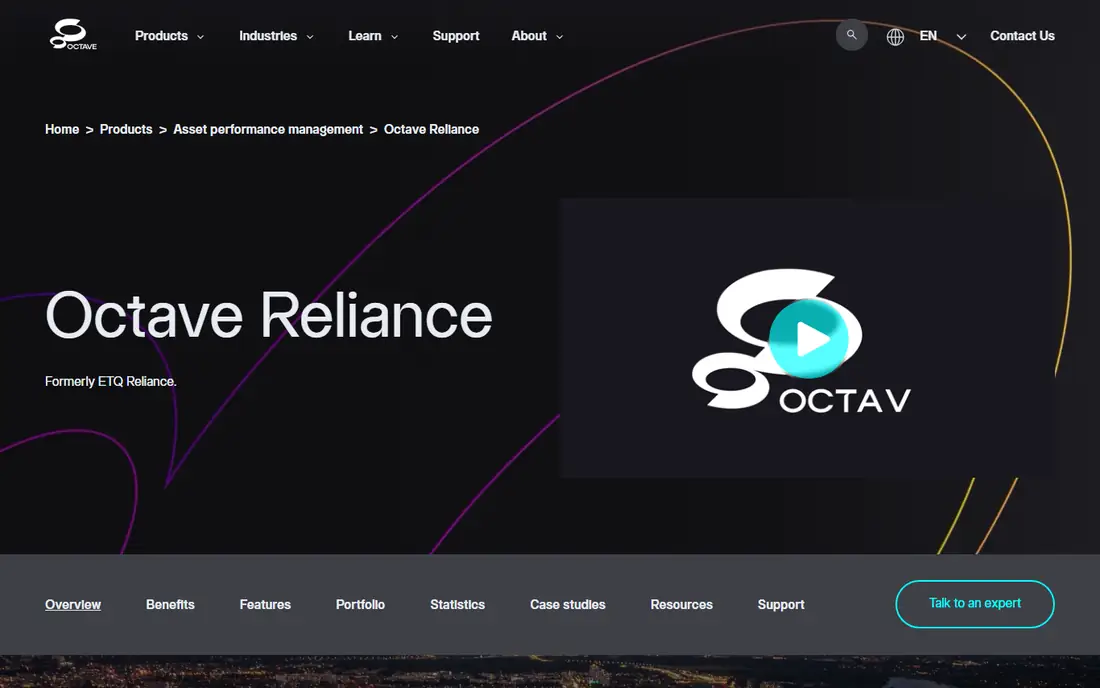This screenshot has height=688, width=1100.
Task: Click the Contact Us link
Action: click(1022, 36)
